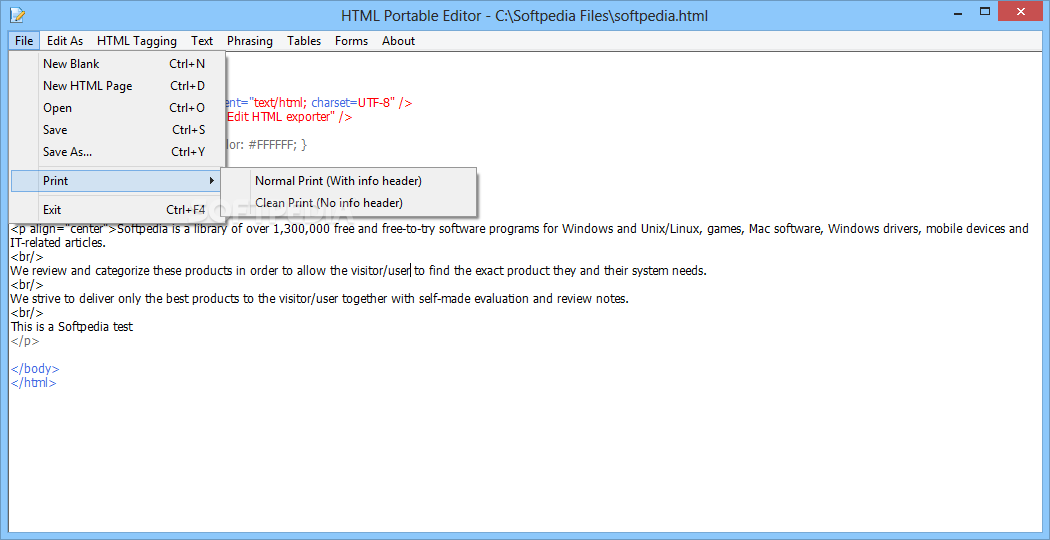The height and width of the screenshot is (540, 1050).
Task: Open the Forms menu
Action: (x=352, y=41)
